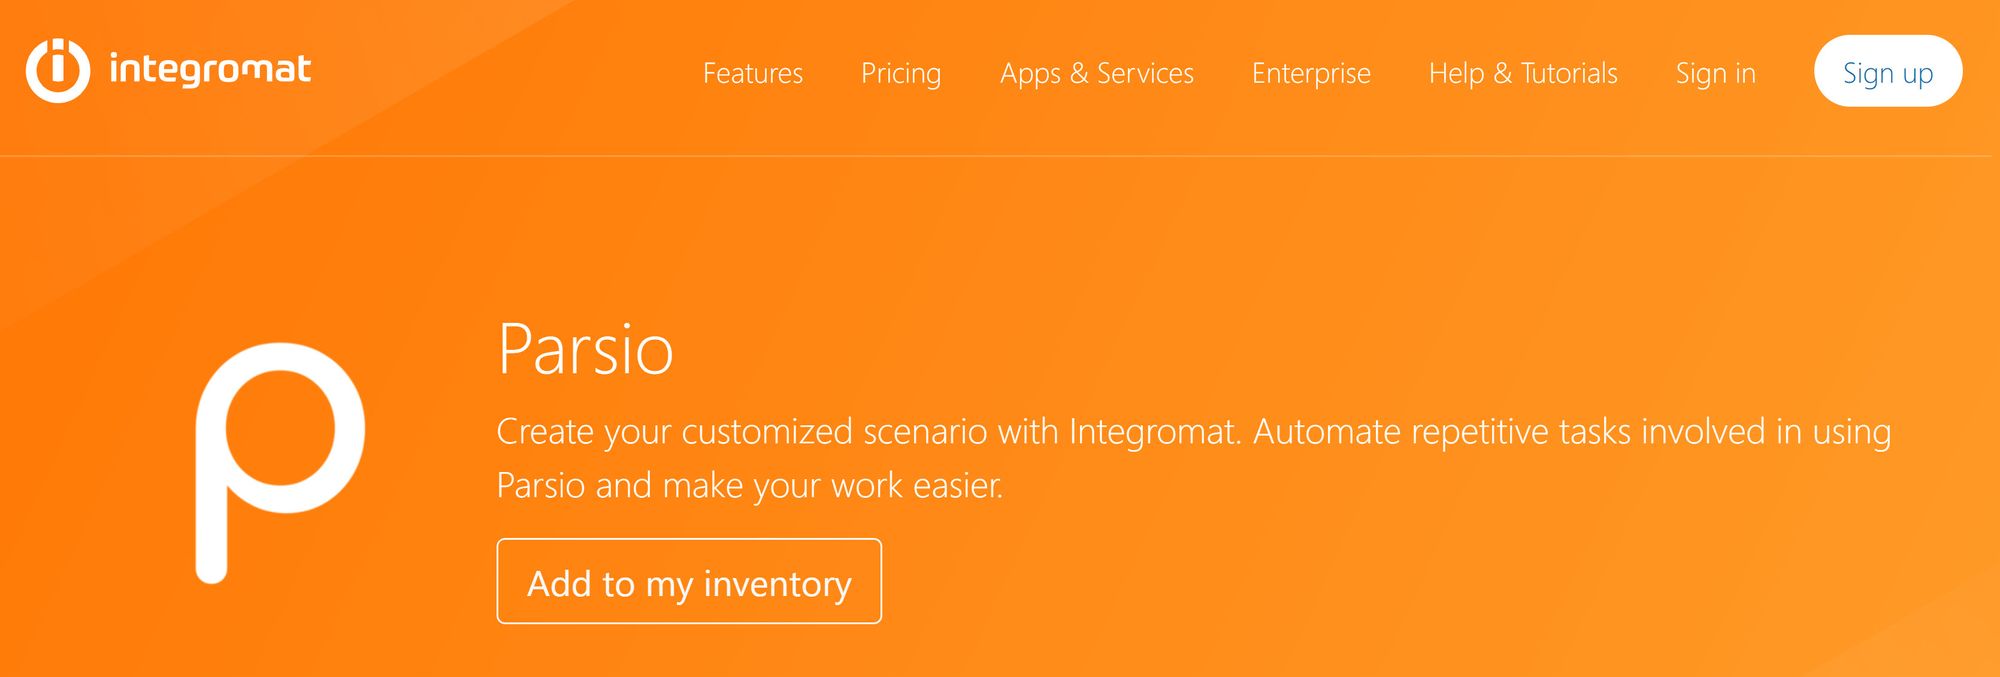This screenshot has width=2000, height=677.
Task: Open Help & Tutorials
Action: click(x=1523, y=73)
